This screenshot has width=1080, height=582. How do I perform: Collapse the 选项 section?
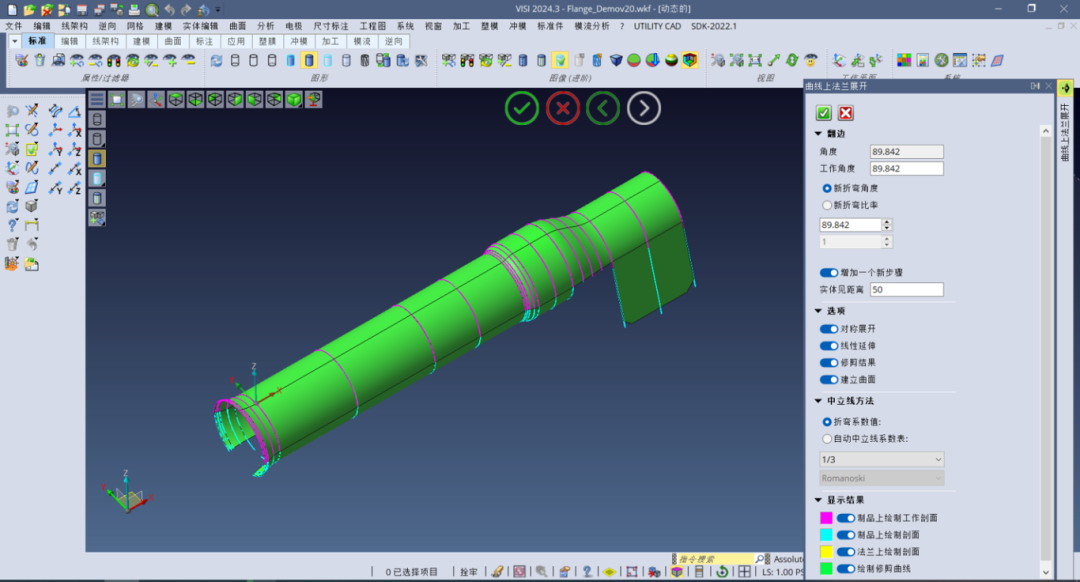coord(818,311)
